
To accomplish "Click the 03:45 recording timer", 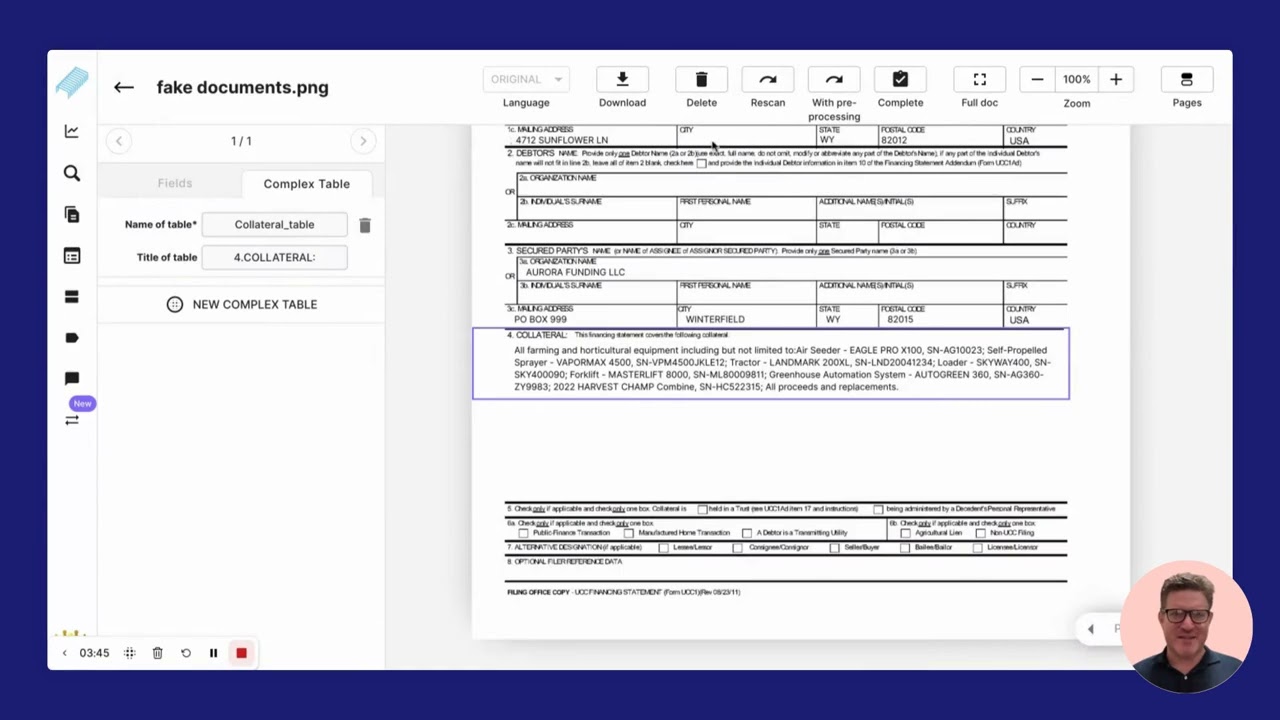I will tap(94, 653).
